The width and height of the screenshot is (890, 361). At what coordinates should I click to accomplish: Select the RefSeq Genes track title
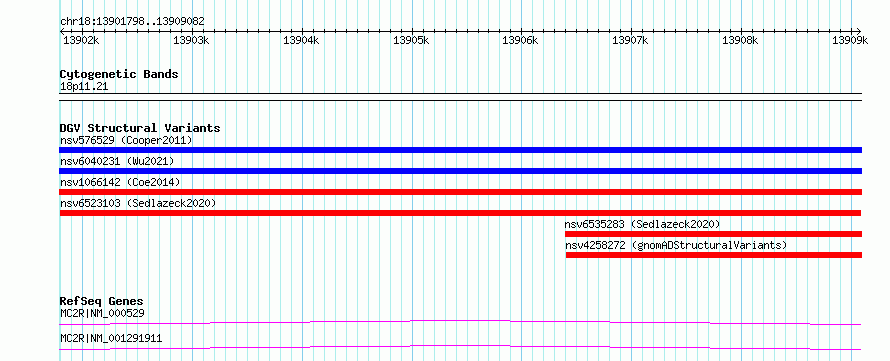[x=102, y=301]
